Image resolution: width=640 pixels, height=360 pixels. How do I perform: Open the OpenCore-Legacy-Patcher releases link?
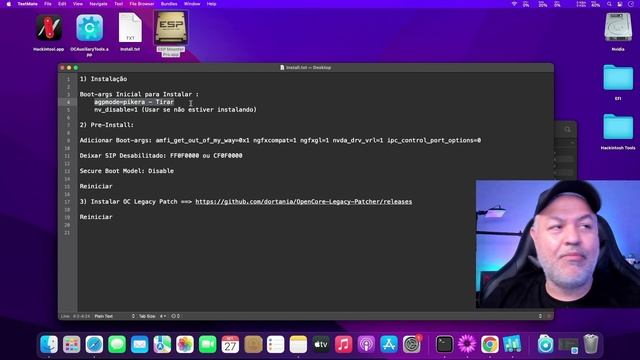(x=304, y=202)
